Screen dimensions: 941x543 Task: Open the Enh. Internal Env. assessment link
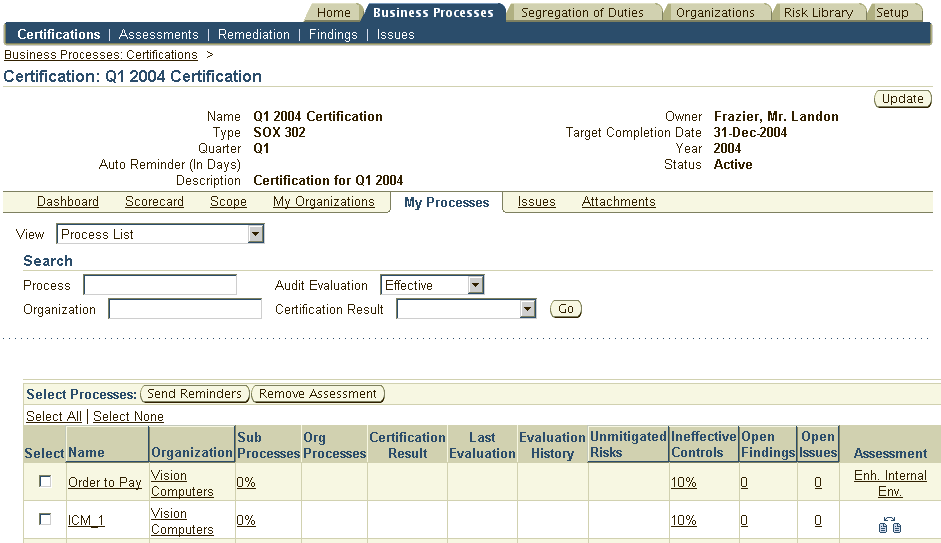click(x=890, y=483)
